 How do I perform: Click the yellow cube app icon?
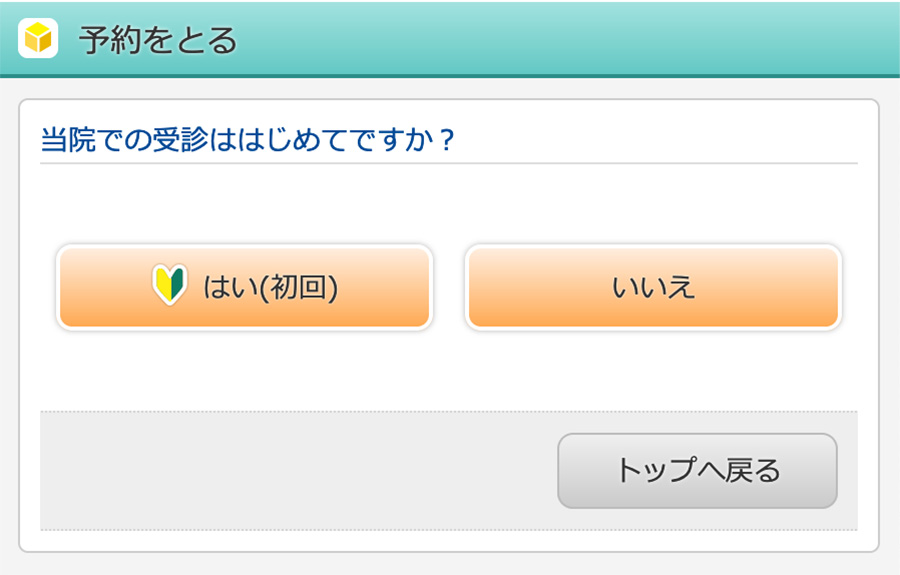pos(38,38)
